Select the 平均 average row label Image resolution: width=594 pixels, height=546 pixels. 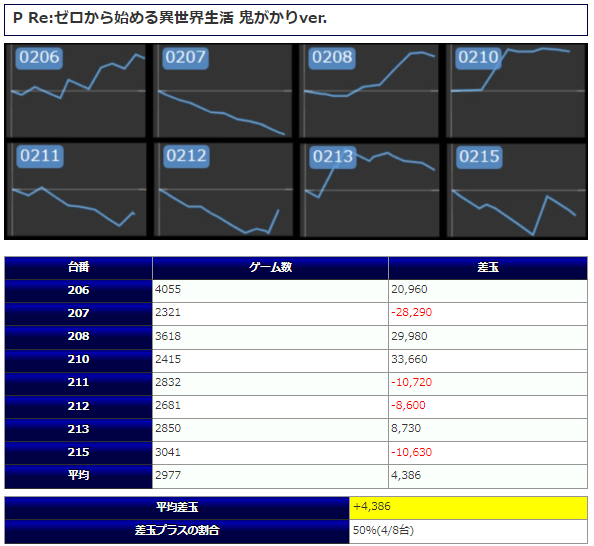78,476
